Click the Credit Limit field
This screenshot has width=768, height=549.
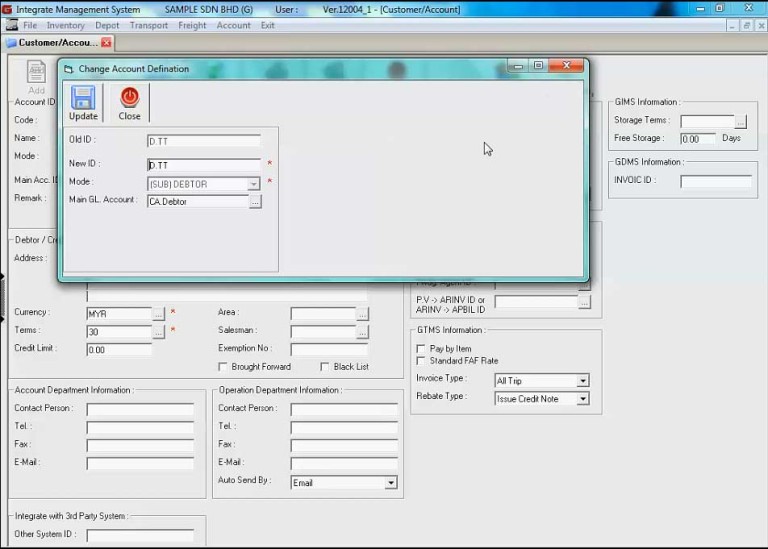(x=119, y=350)
